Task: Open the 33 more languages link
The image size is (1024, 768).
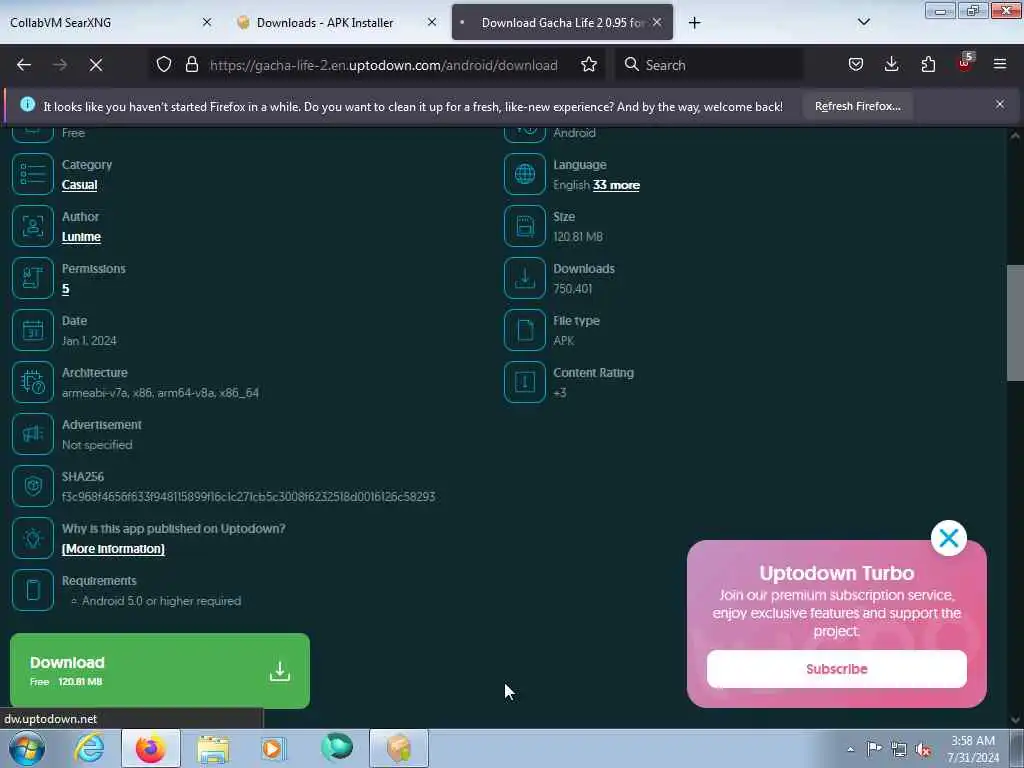Action: [616, 185]
